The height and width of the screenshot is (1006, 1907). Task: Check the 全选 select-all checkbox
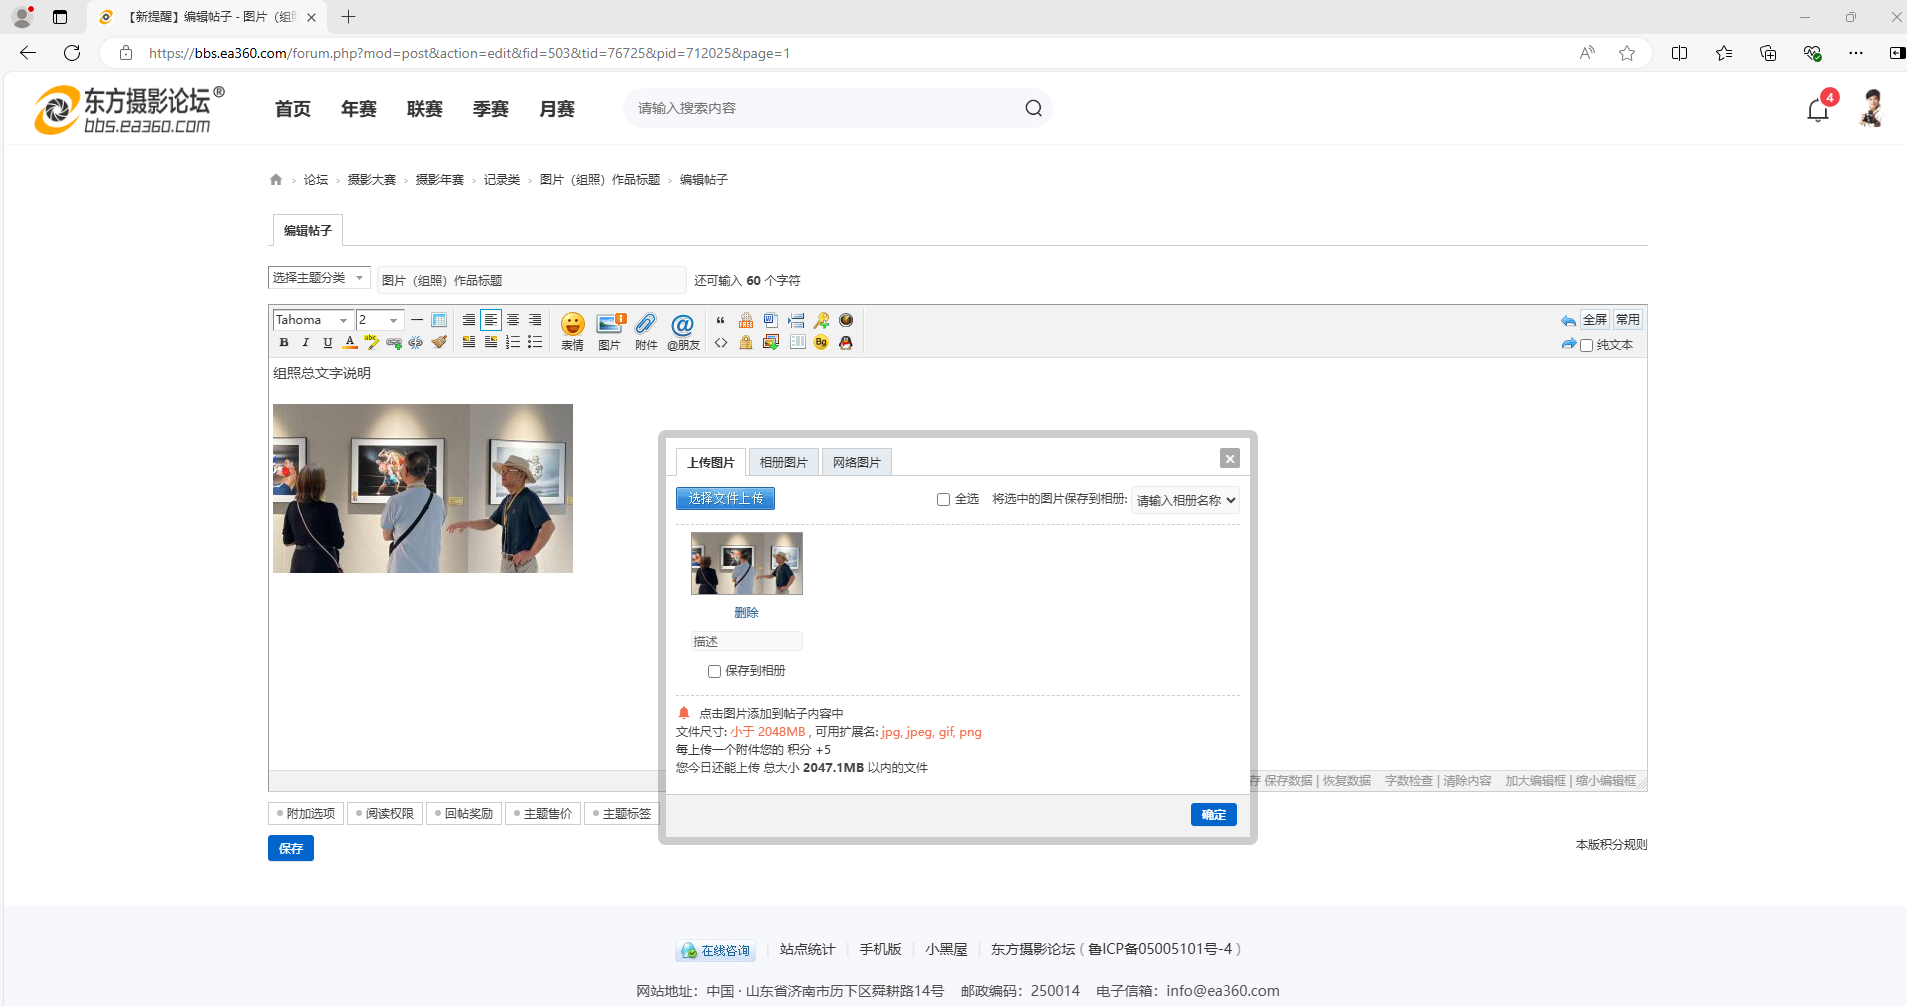[943, 499]
